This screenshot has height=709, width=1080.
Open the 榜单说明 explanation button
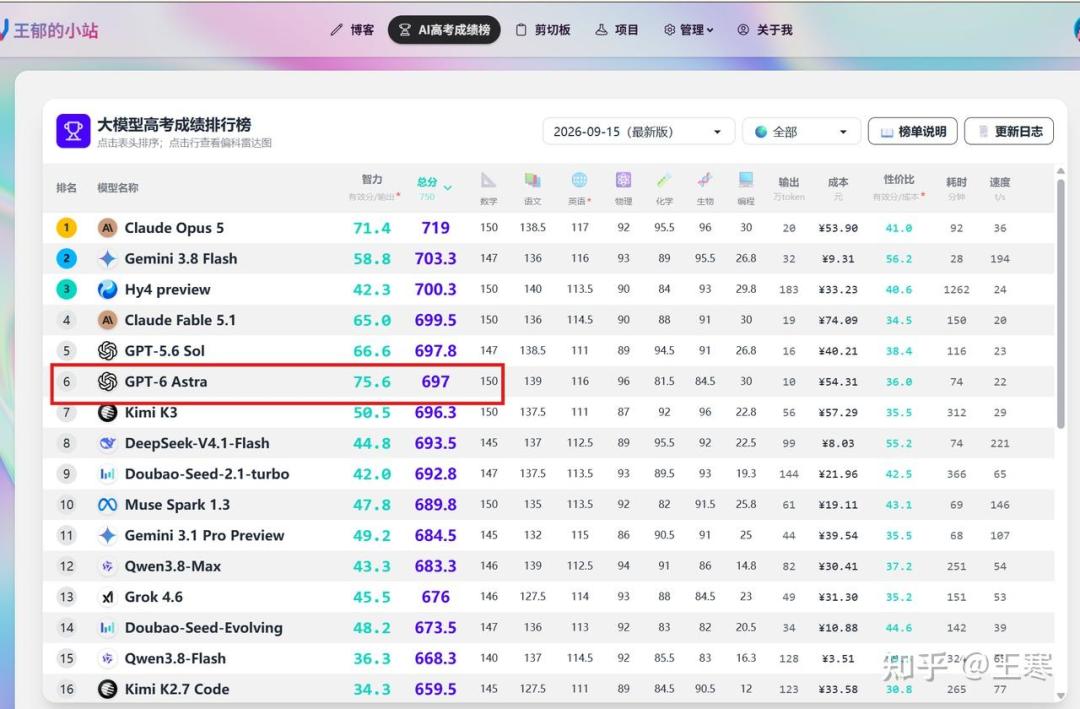[x=913, y=131]
